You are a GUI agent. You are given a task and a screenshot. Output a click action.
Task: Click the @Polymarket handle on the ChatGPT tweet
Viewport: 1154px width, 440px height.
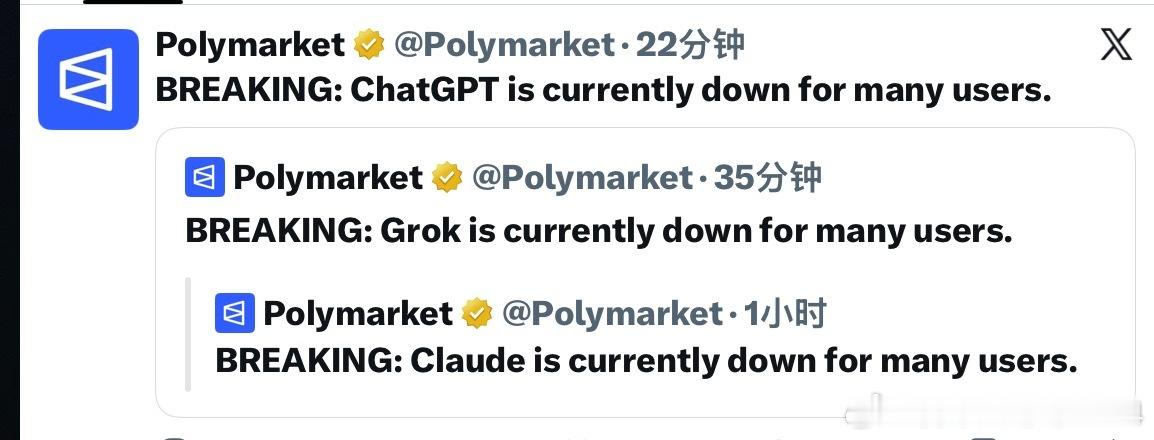(x=504, y=46)
